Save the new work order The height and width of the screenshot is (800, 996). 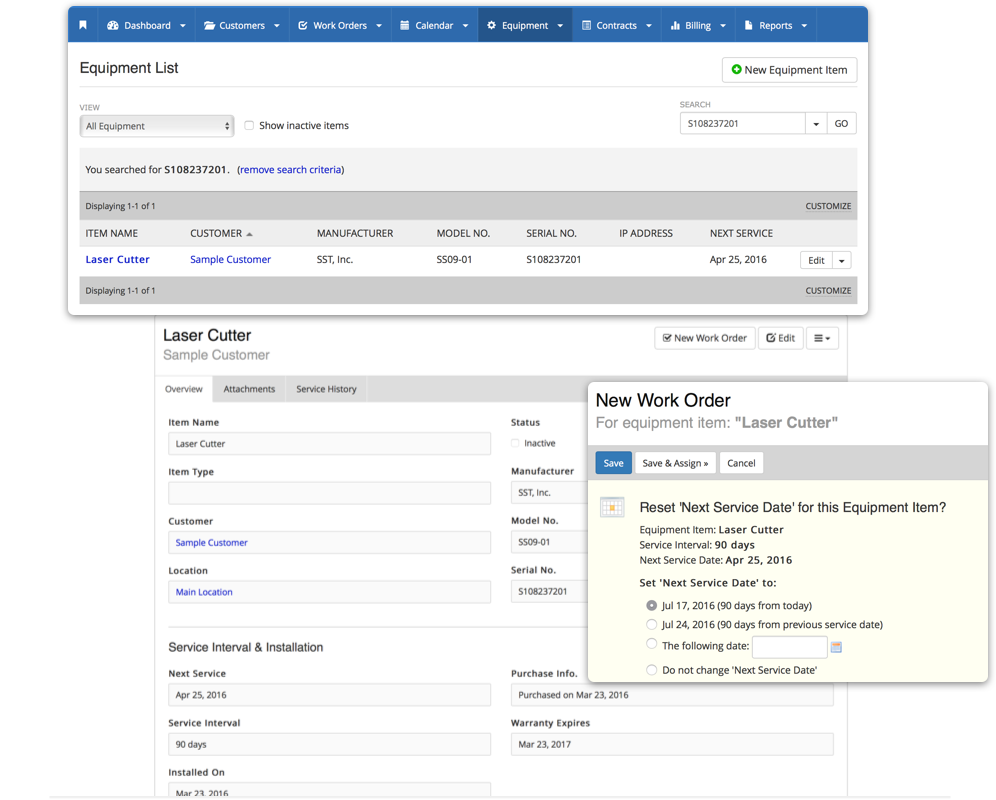click(614, 463)
